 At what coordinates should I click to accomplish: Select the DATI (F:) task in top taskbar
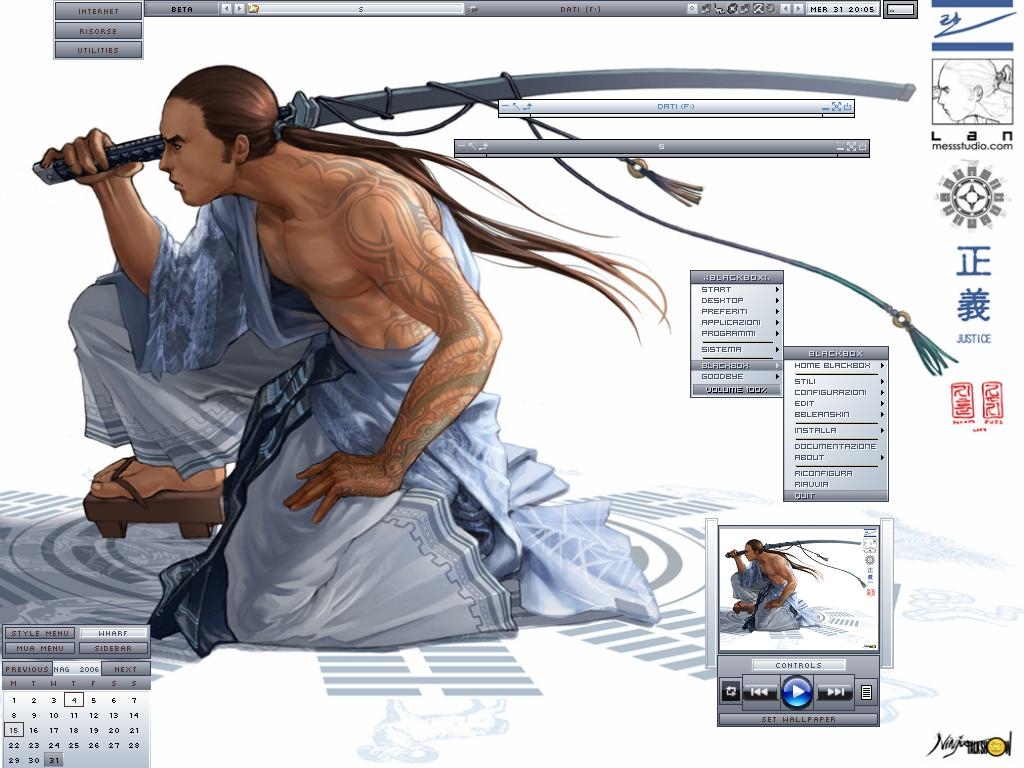[580, 9]
